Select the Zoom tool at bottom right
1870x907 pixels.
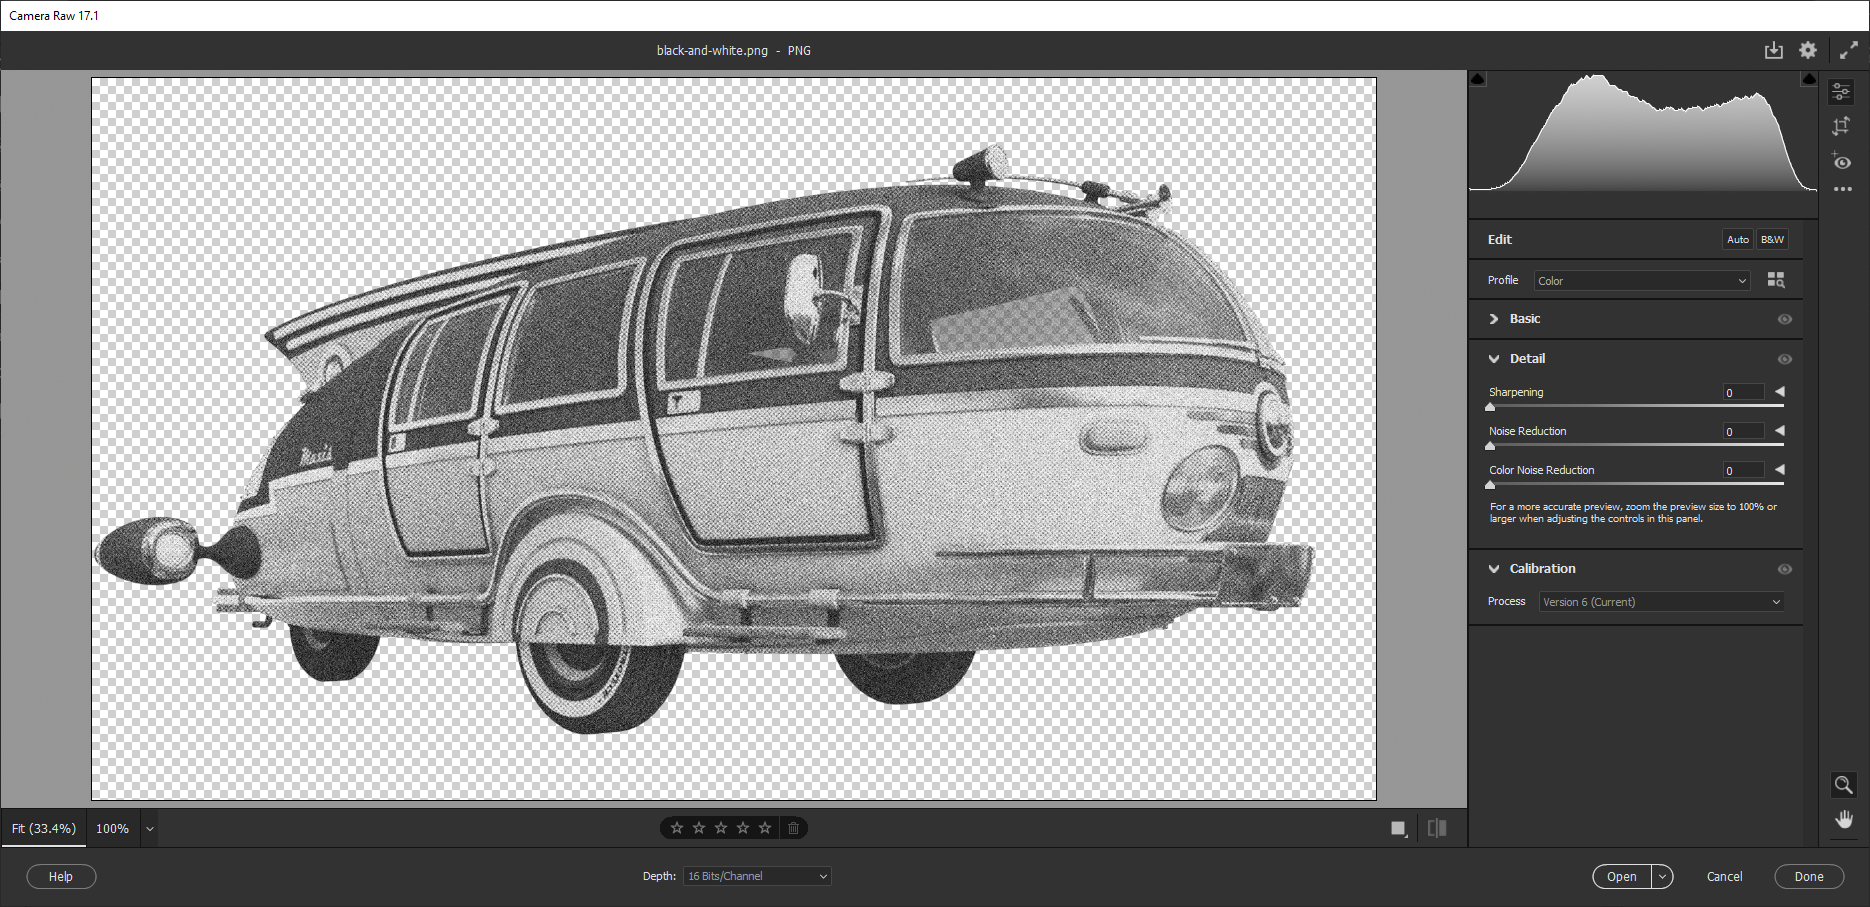(x=1844, y=785)
